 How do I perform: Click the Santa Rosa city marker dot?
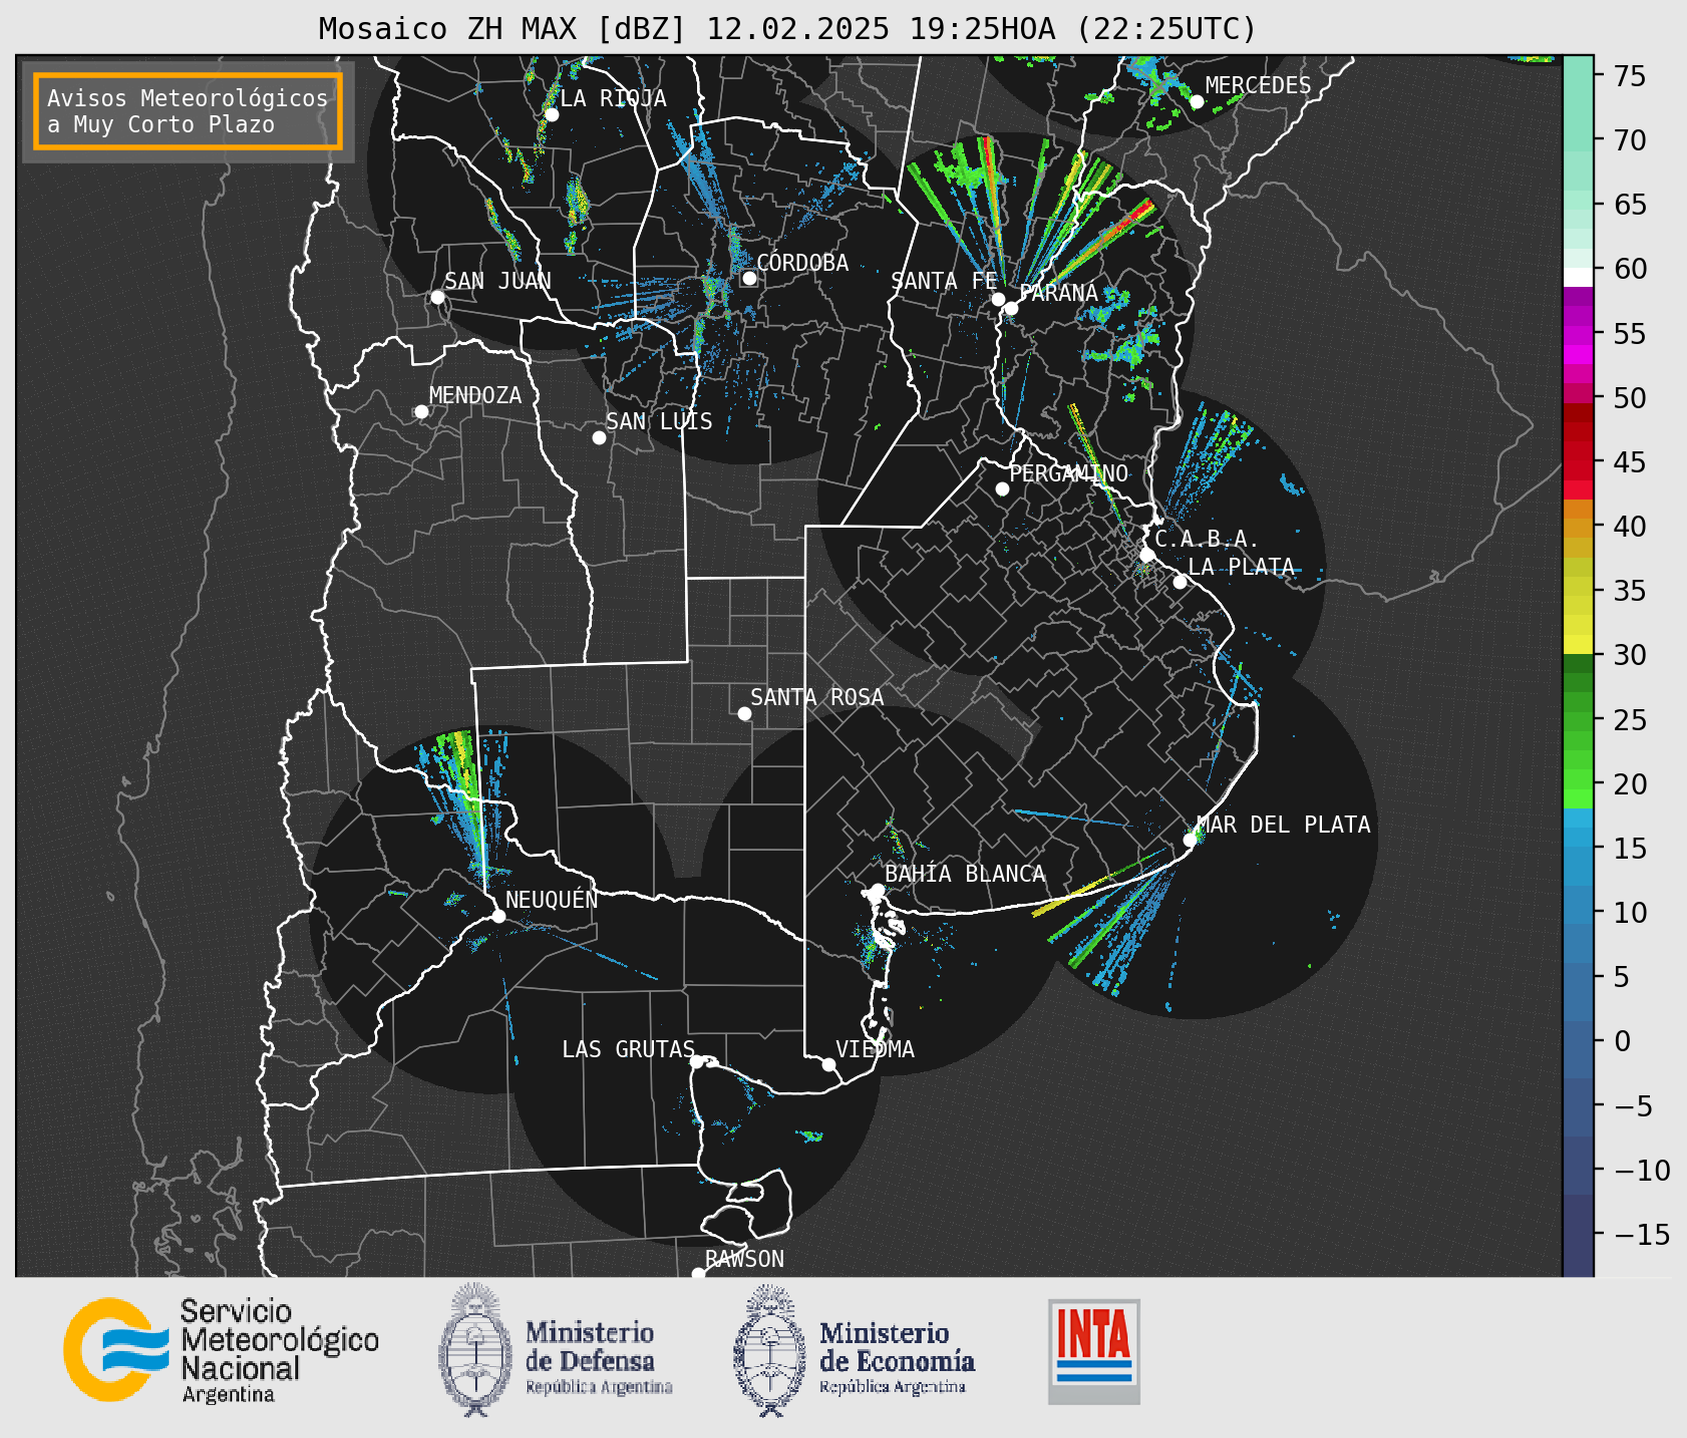[744, 713]
